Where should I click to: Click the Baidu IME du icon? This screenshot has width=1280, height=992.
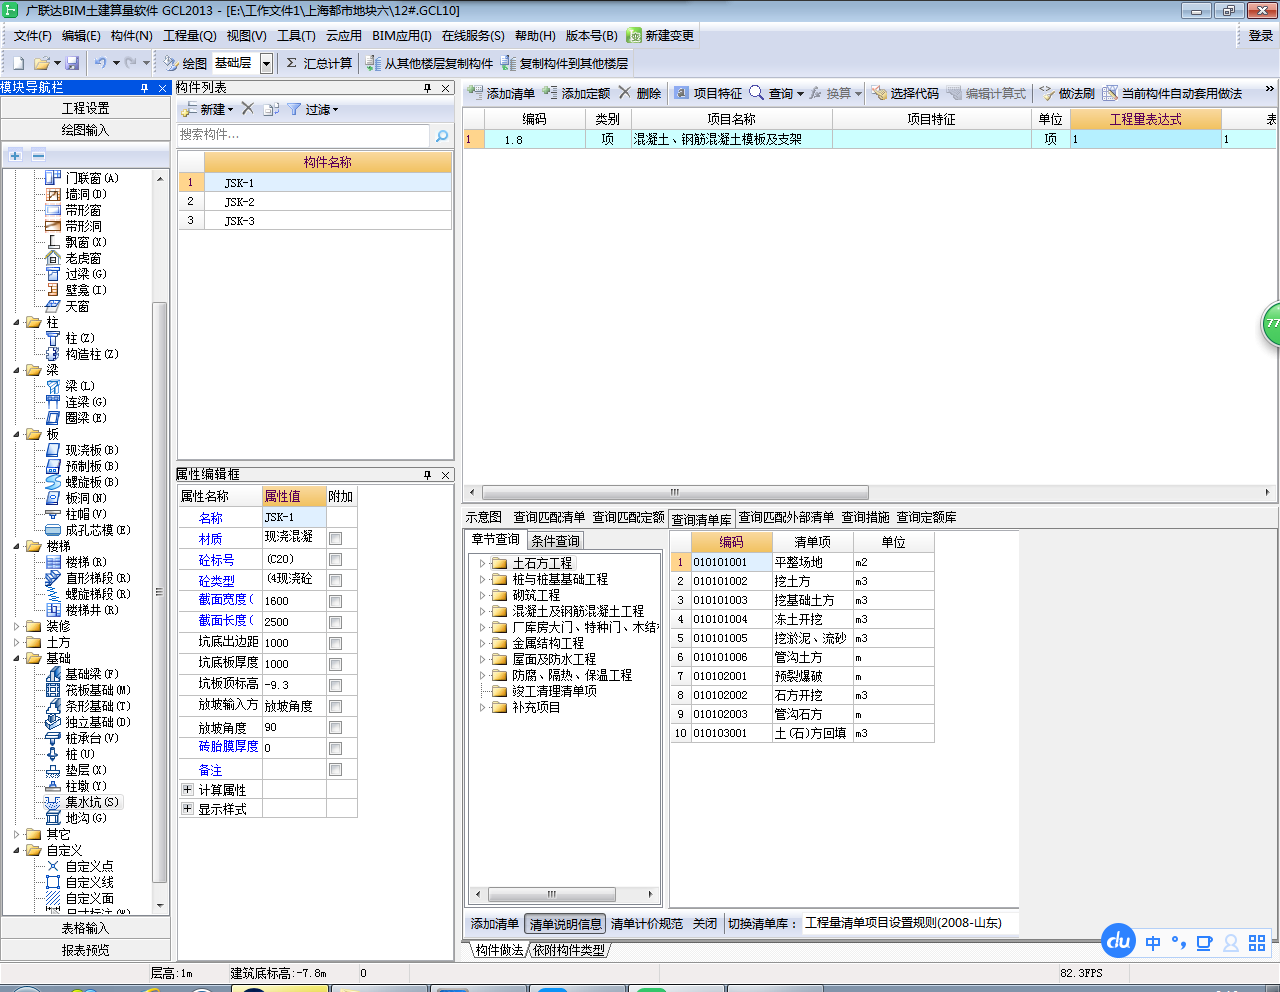[1118, 940]
